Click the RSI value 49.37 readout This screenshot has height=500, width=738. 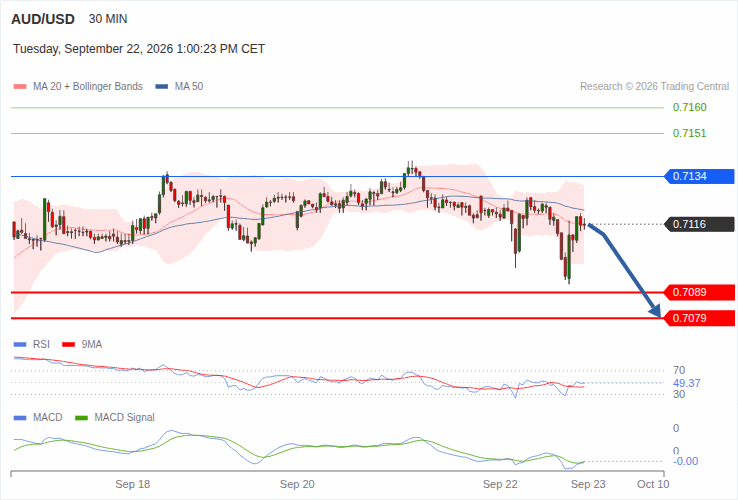click(687, 383)
